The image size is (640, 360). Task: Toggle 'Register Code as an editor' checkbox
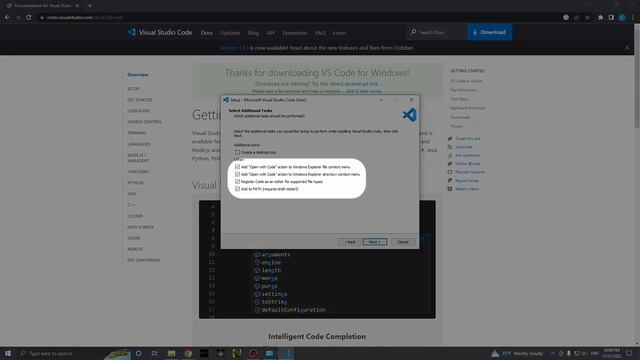click(237, 182)
